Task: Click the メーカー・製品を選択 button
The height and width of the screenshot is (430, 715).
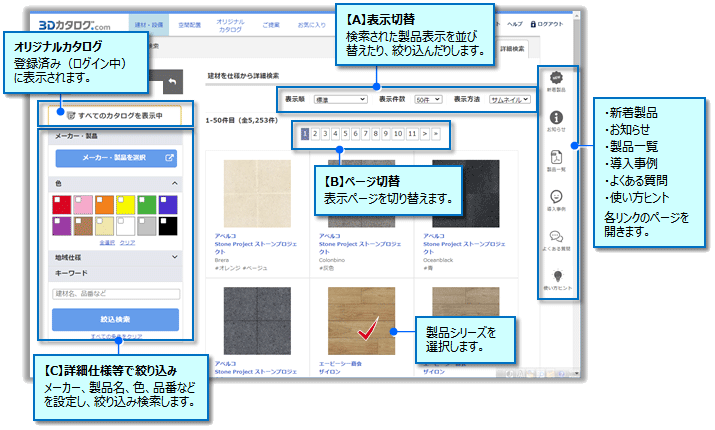Action: (x=116, y=158)
